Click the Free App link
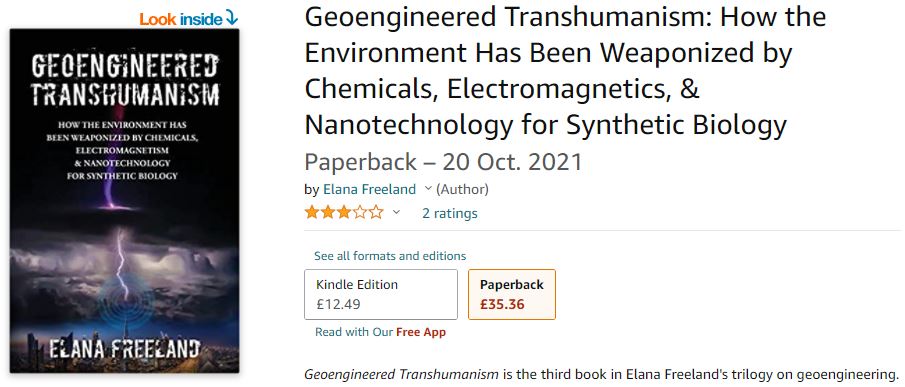905x387 pixels. (x=421, y=332)
